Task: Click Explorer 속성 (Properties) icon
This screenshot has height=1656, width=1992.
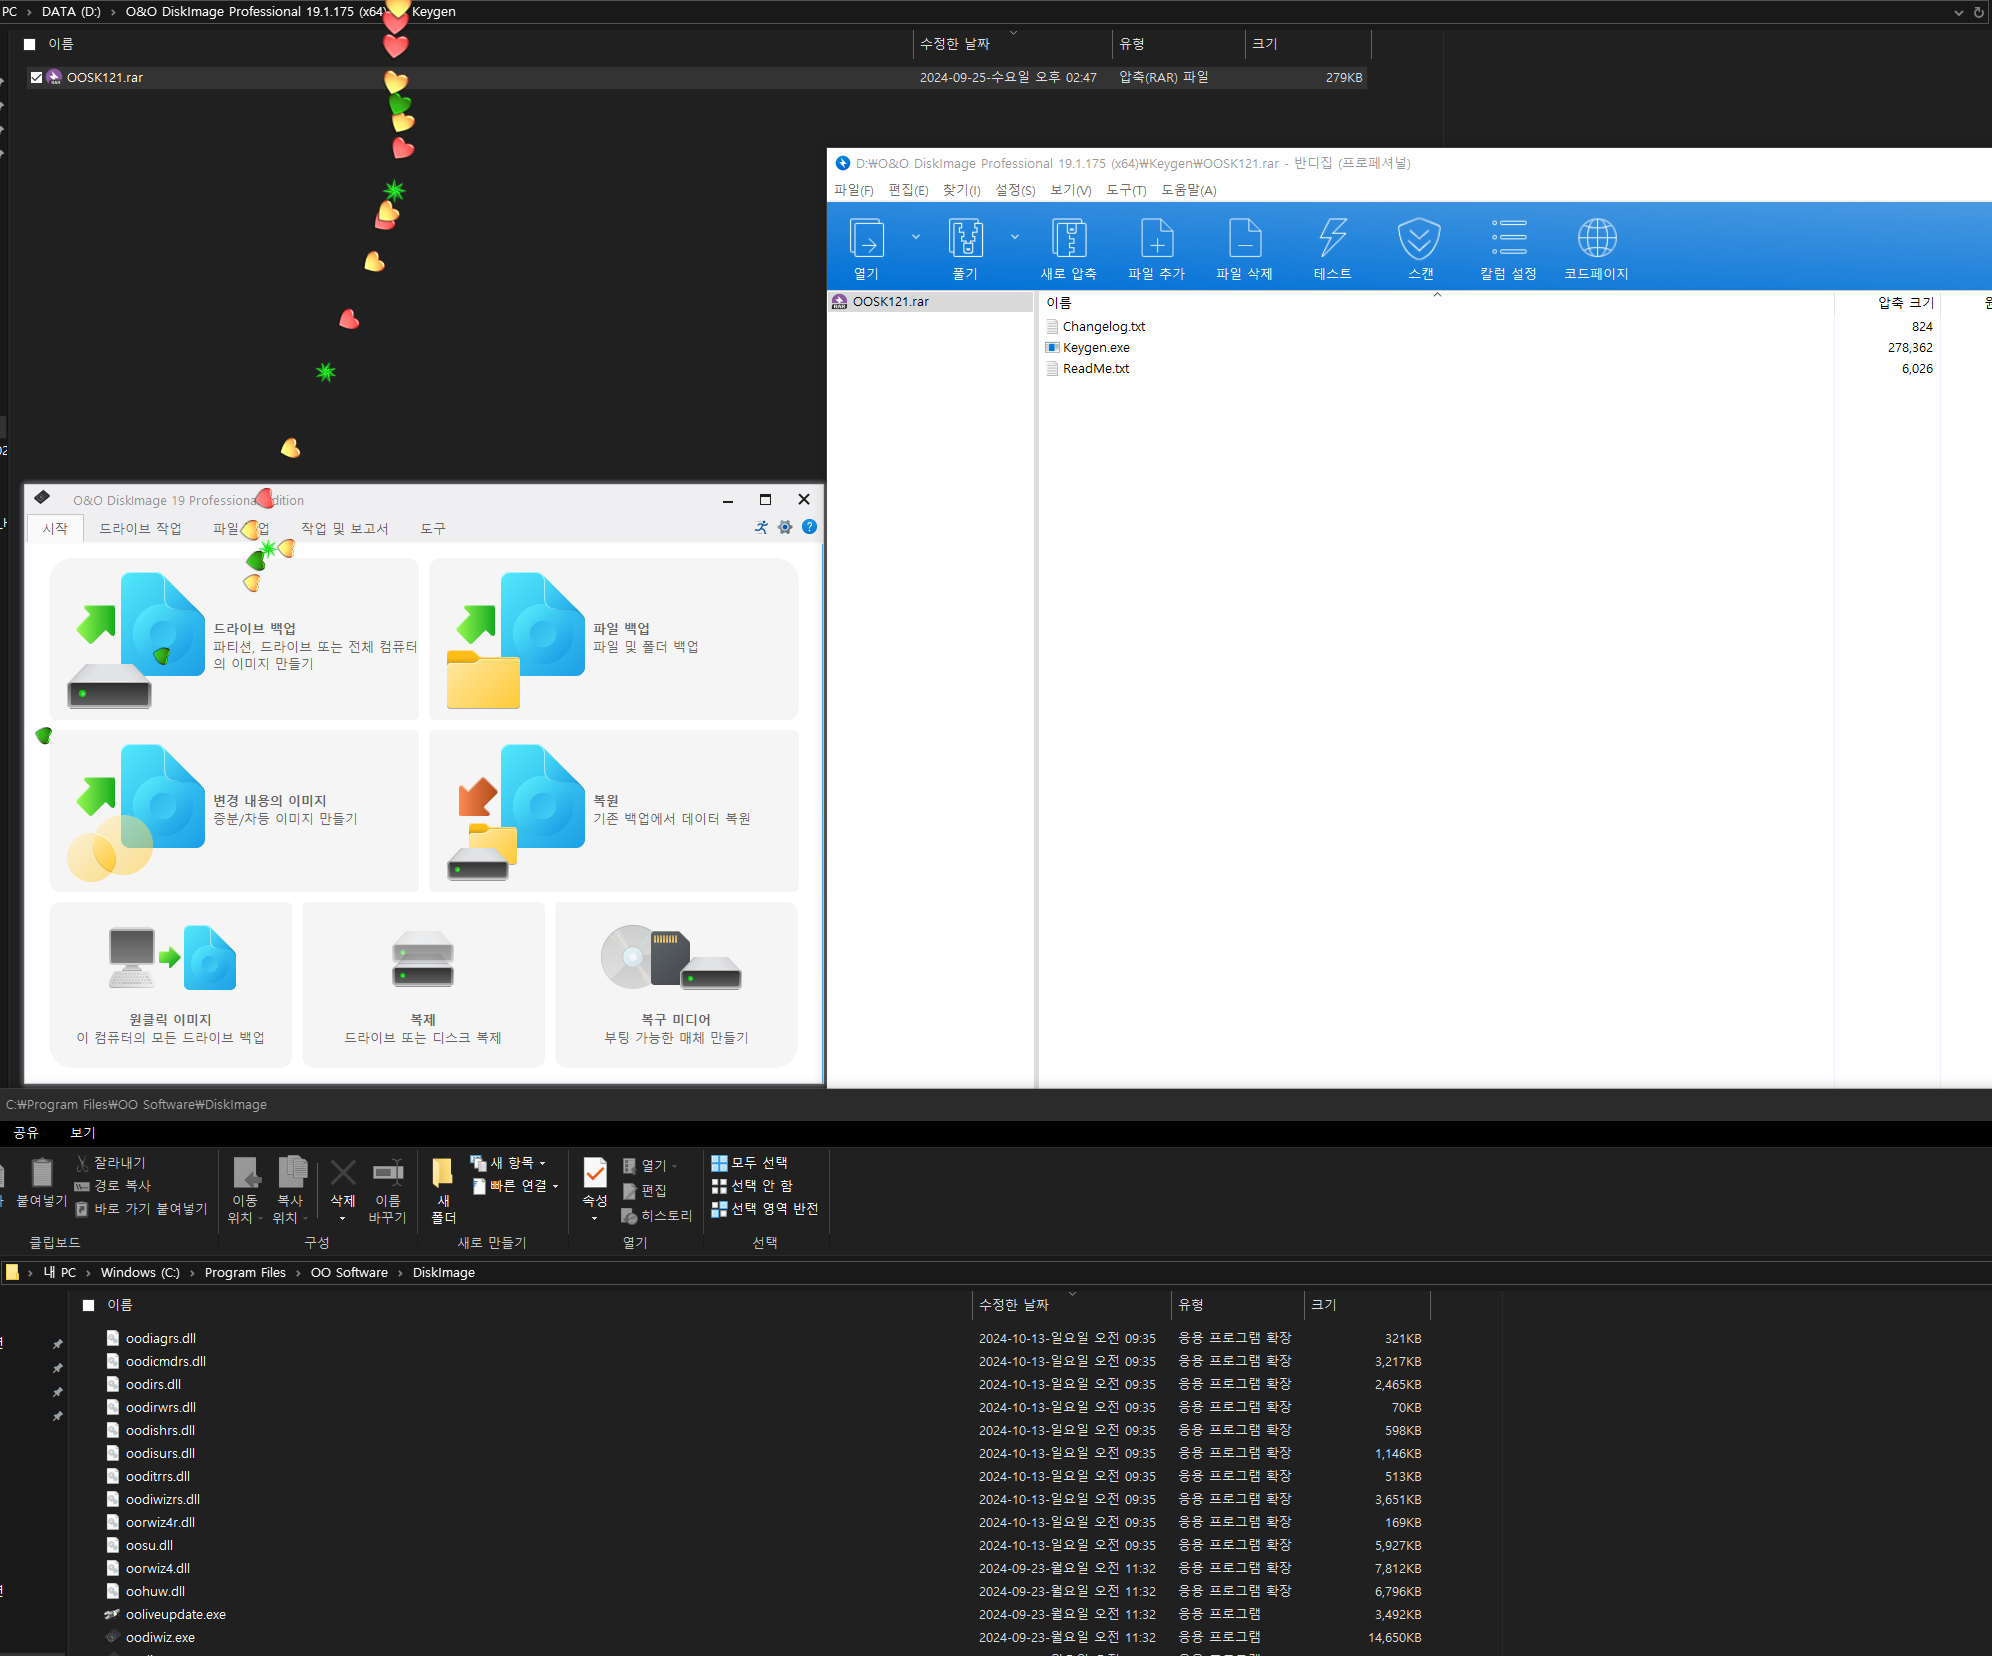Action: pos(595,1172)
